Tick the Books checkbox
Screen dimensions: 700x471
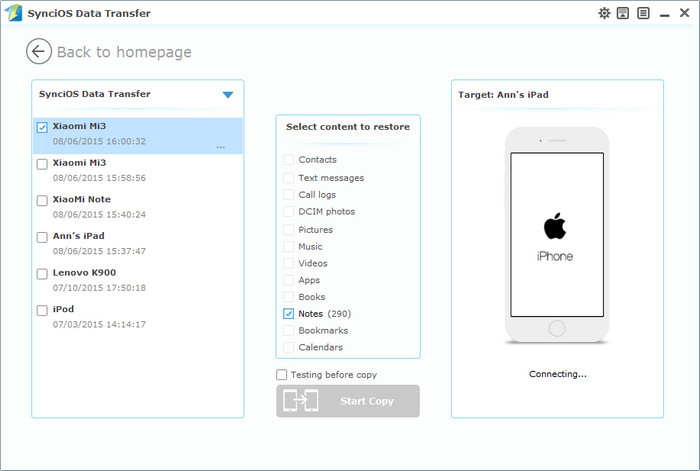click(288, 297)
